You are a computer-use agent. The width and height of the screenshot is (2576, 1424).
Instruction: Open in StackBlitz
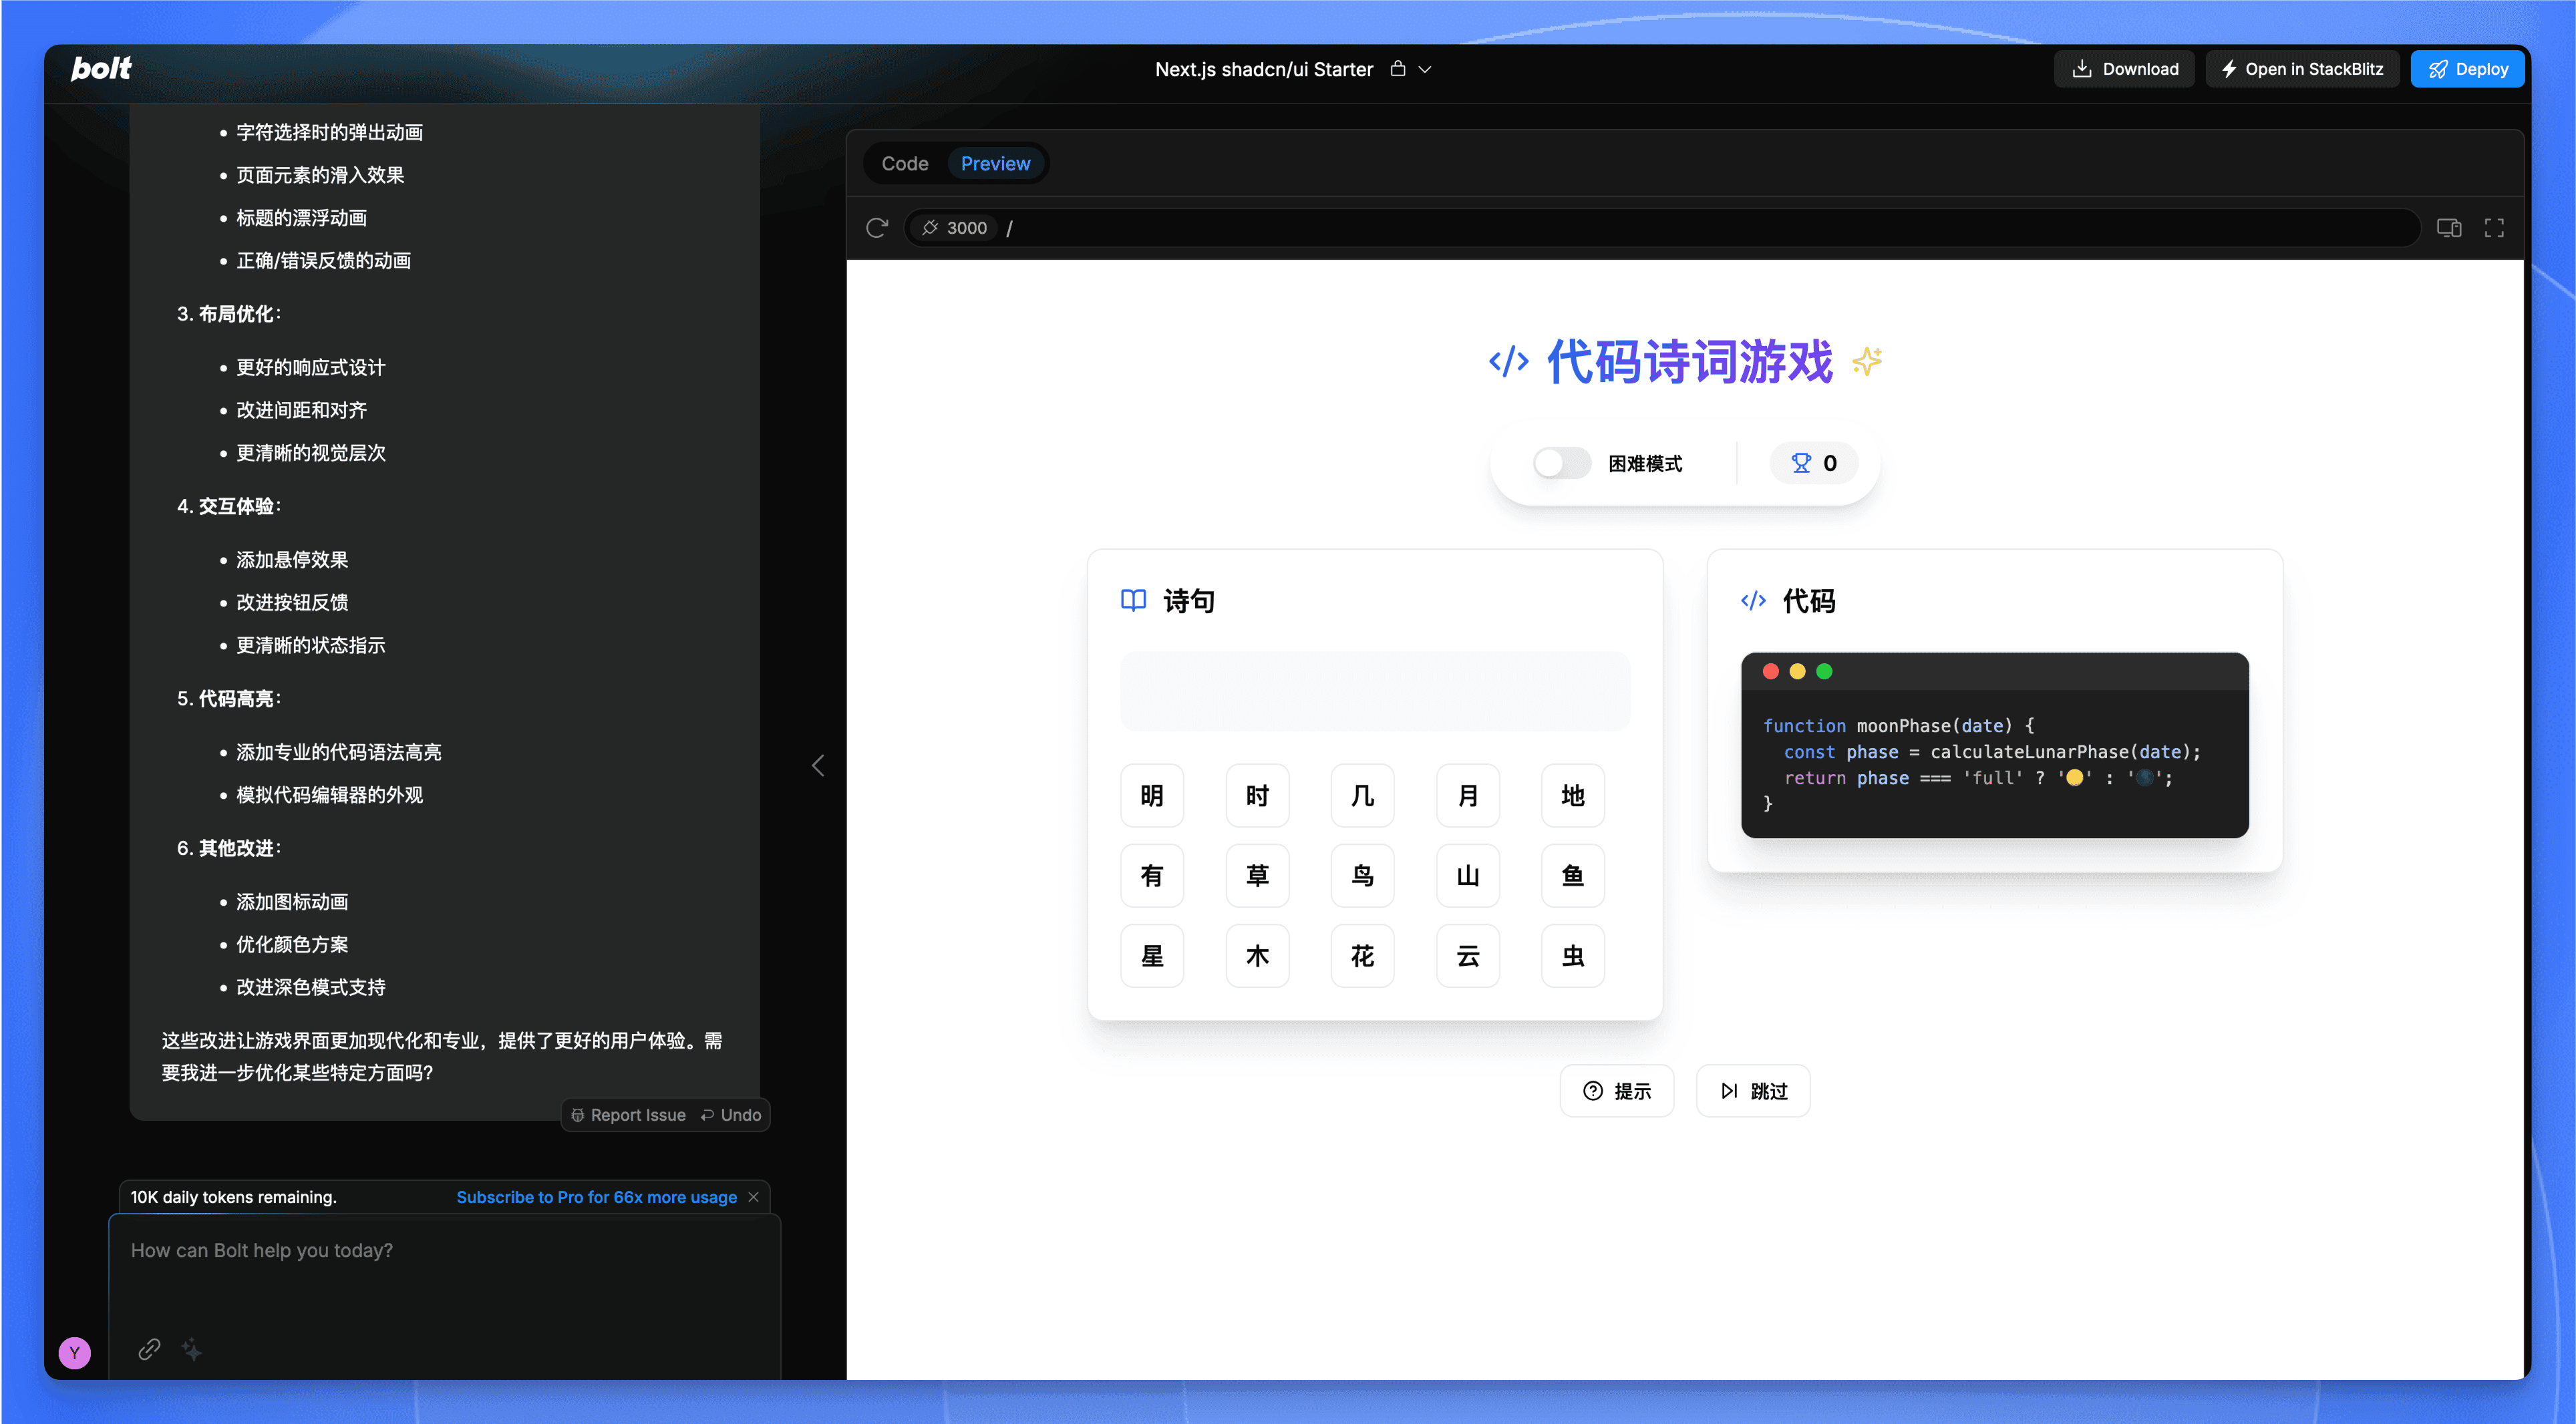tap(2302, 69)
